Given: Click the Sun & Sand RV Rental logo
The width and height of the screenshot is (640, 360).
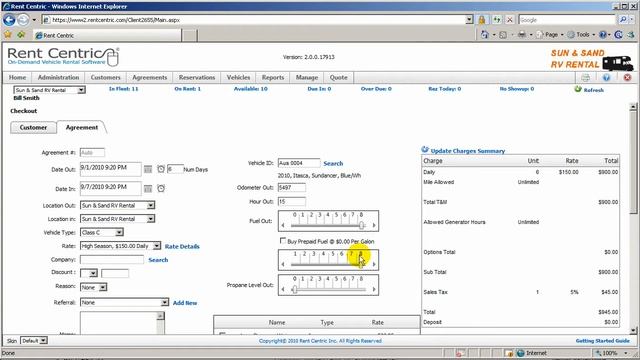Looking at the screenshot, I should (x=591, y=60).
